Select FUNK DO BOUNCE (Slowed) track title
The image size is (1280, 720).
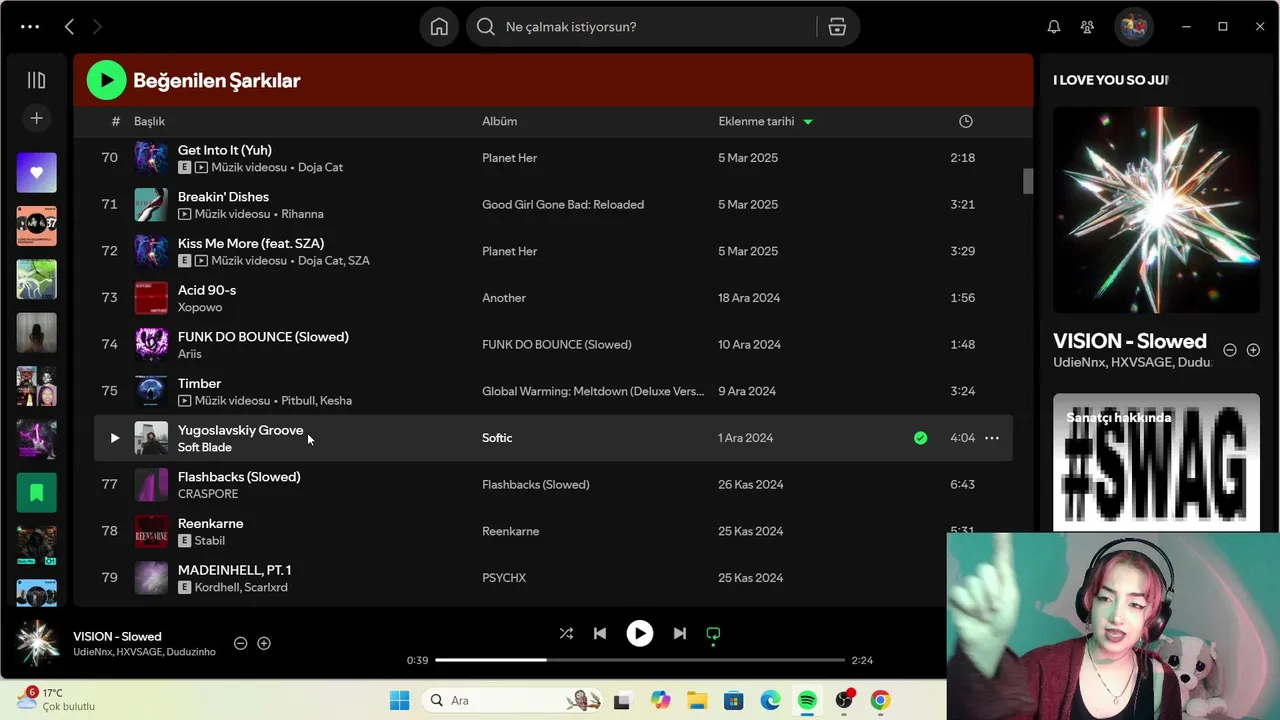[263, 337]
